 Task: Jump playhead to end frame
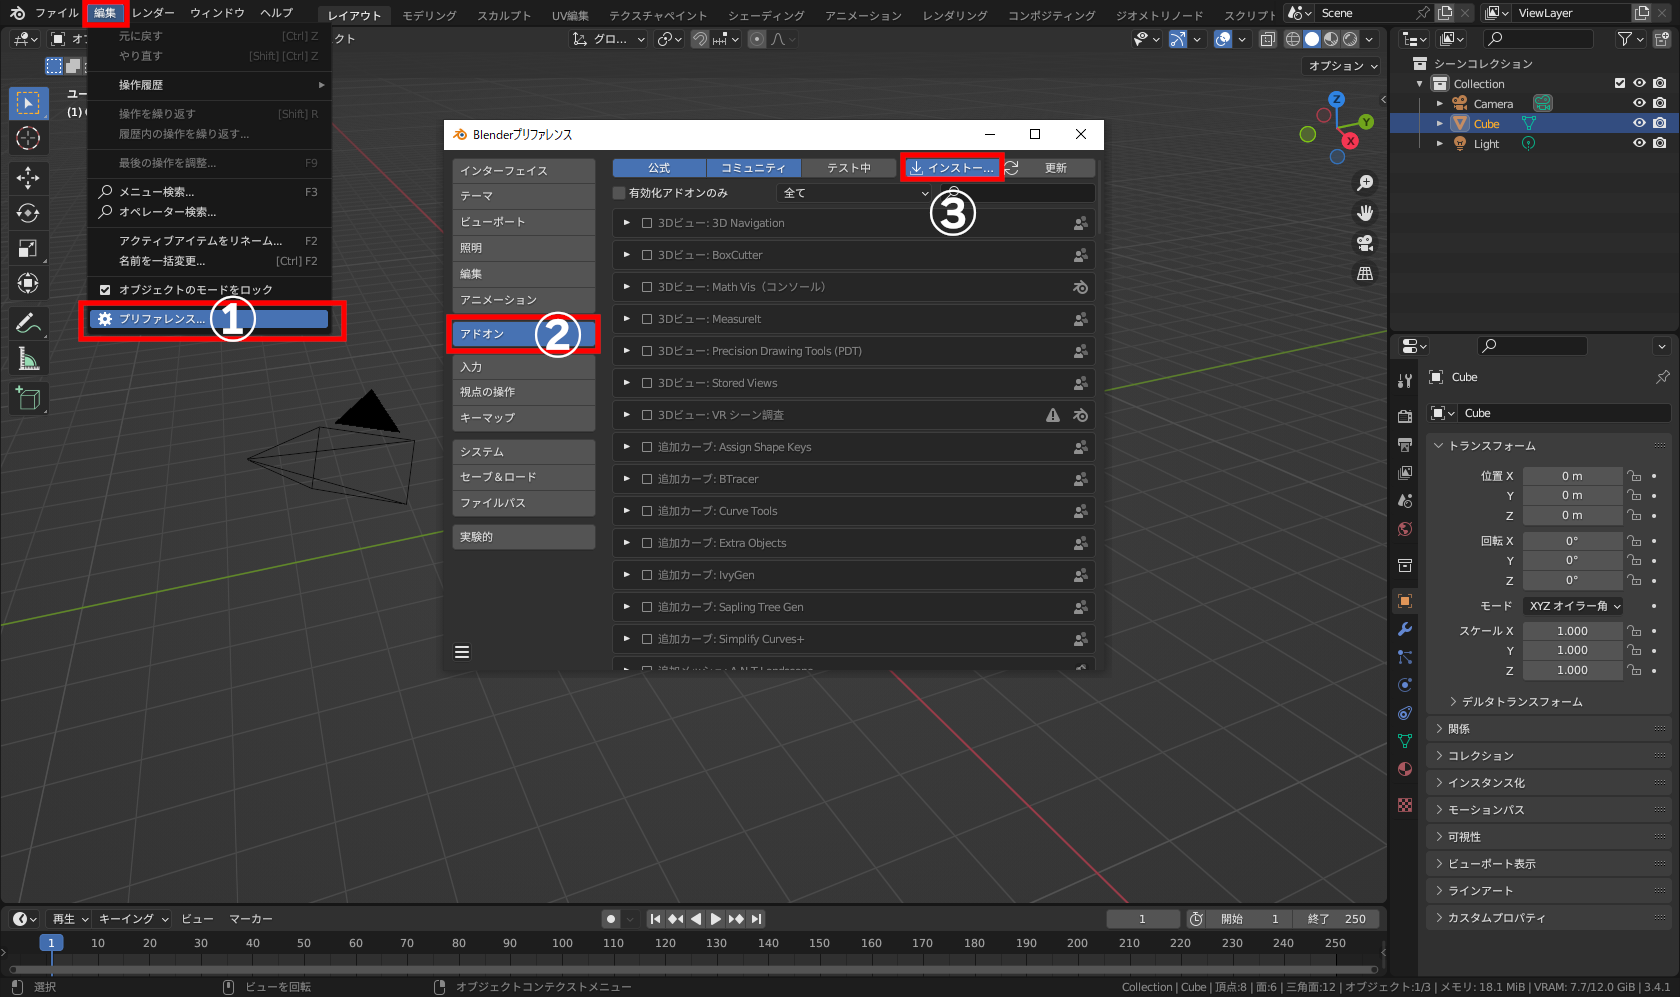pos(756,918)
